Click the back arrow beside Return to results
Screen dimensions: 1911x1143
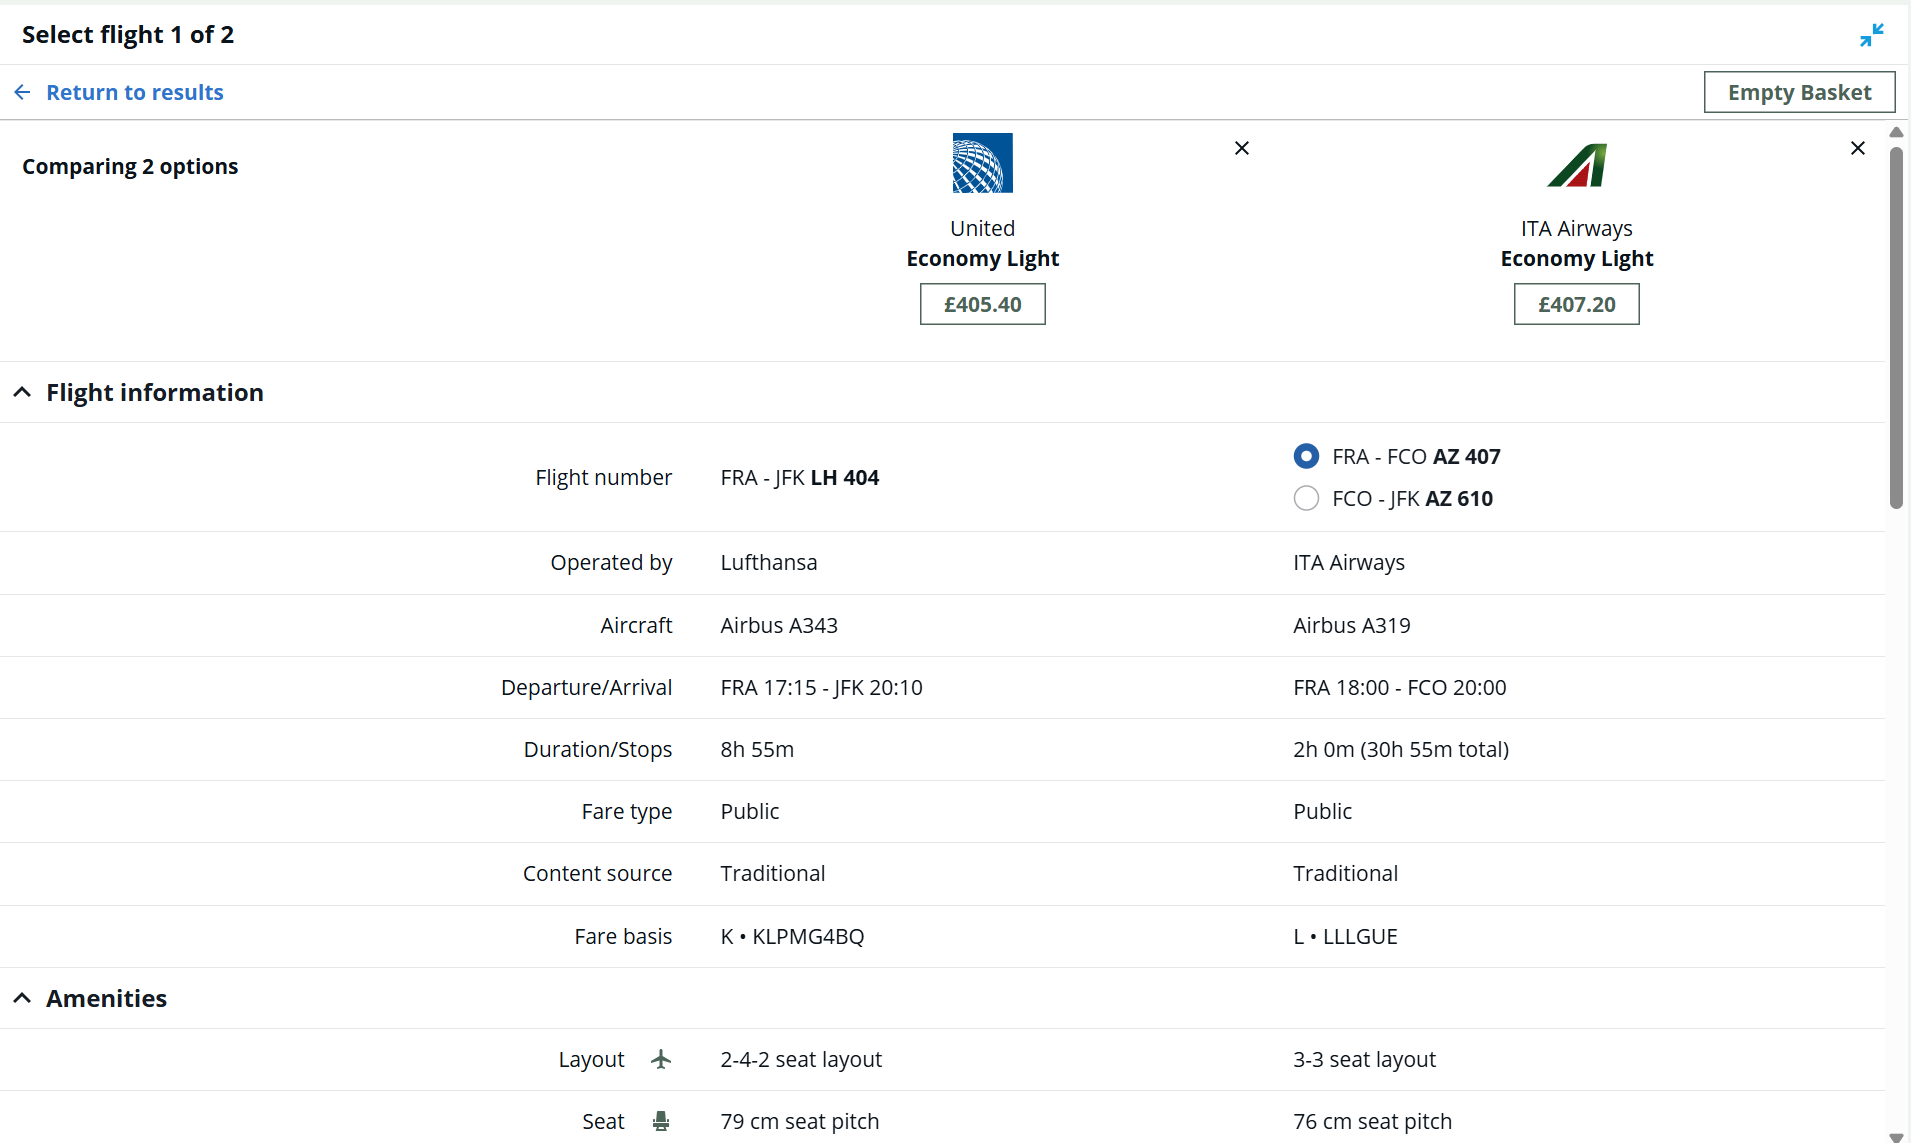pos(22,92)
